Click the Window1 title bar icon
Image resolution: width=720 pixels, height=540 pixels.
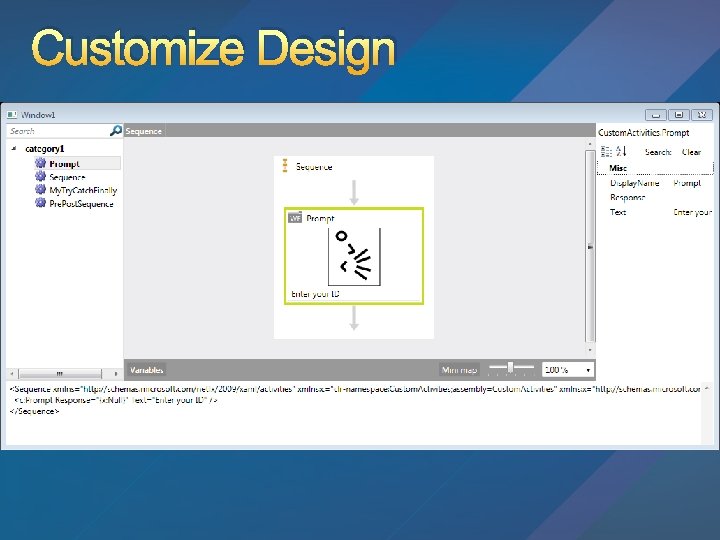[x=12, y=115]
